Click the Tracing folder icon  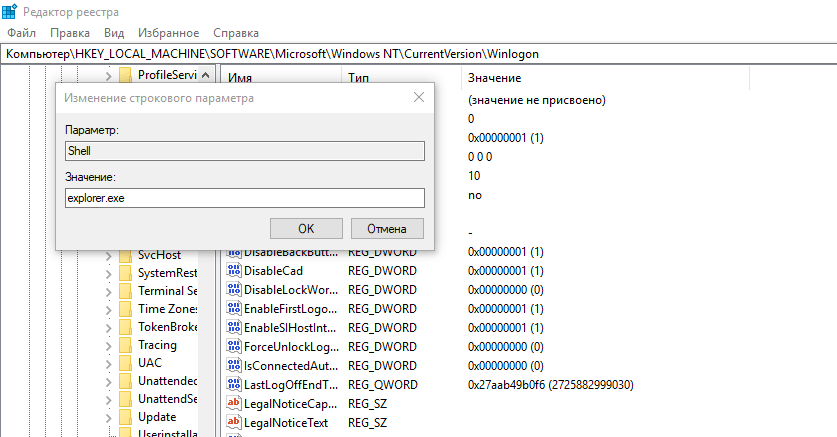point(125,345)
